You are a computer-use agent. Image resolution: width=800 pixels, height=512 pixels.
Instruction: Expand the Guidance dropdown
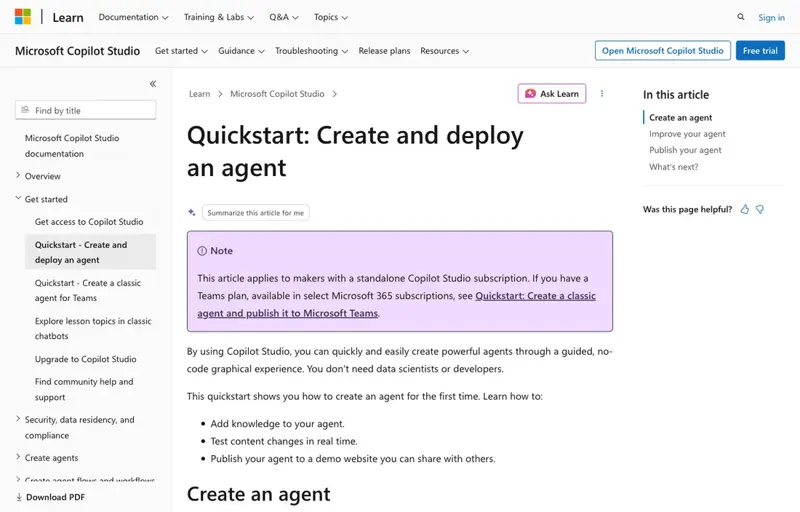(x=241, y=51)
